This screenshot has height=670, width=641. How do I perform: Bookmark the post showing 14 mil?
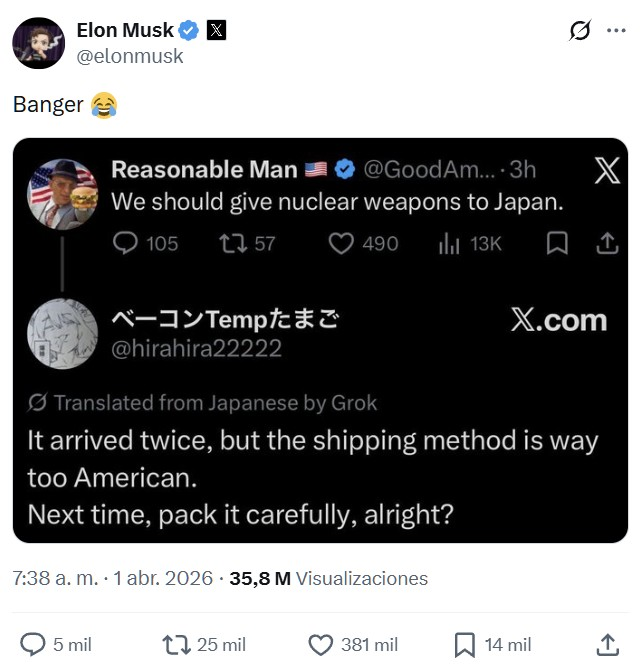(x=465, y=645)
